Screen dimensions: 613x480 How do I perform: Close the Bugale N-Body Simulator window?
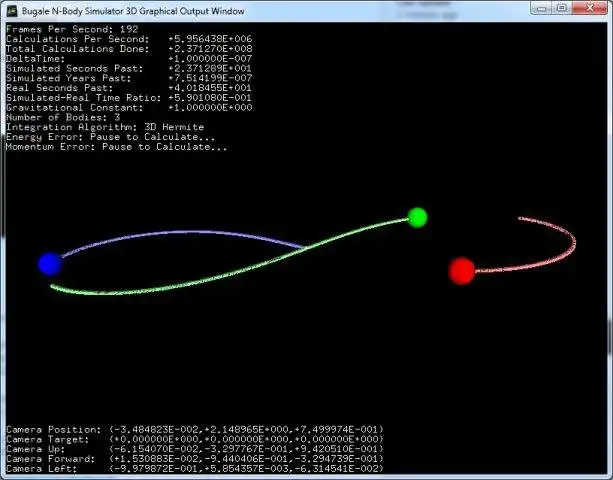click(x=590, y=9)
